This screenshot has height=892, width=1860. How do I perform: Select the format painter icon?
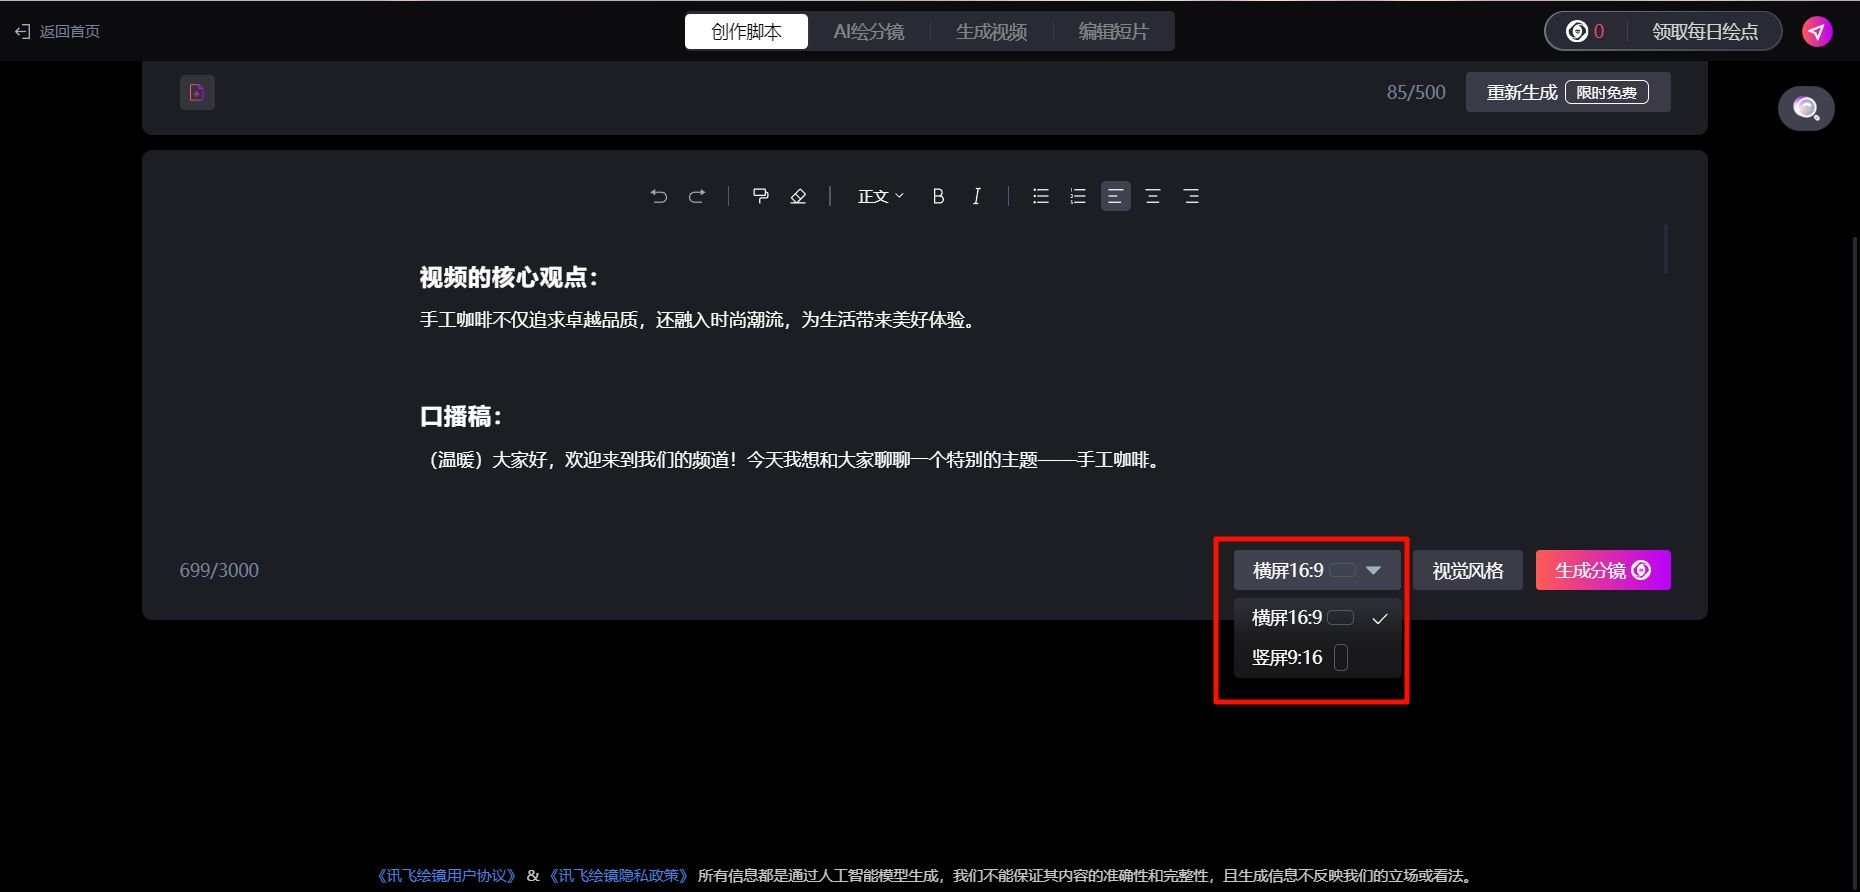pyautogui.click(x=760, y=196)
